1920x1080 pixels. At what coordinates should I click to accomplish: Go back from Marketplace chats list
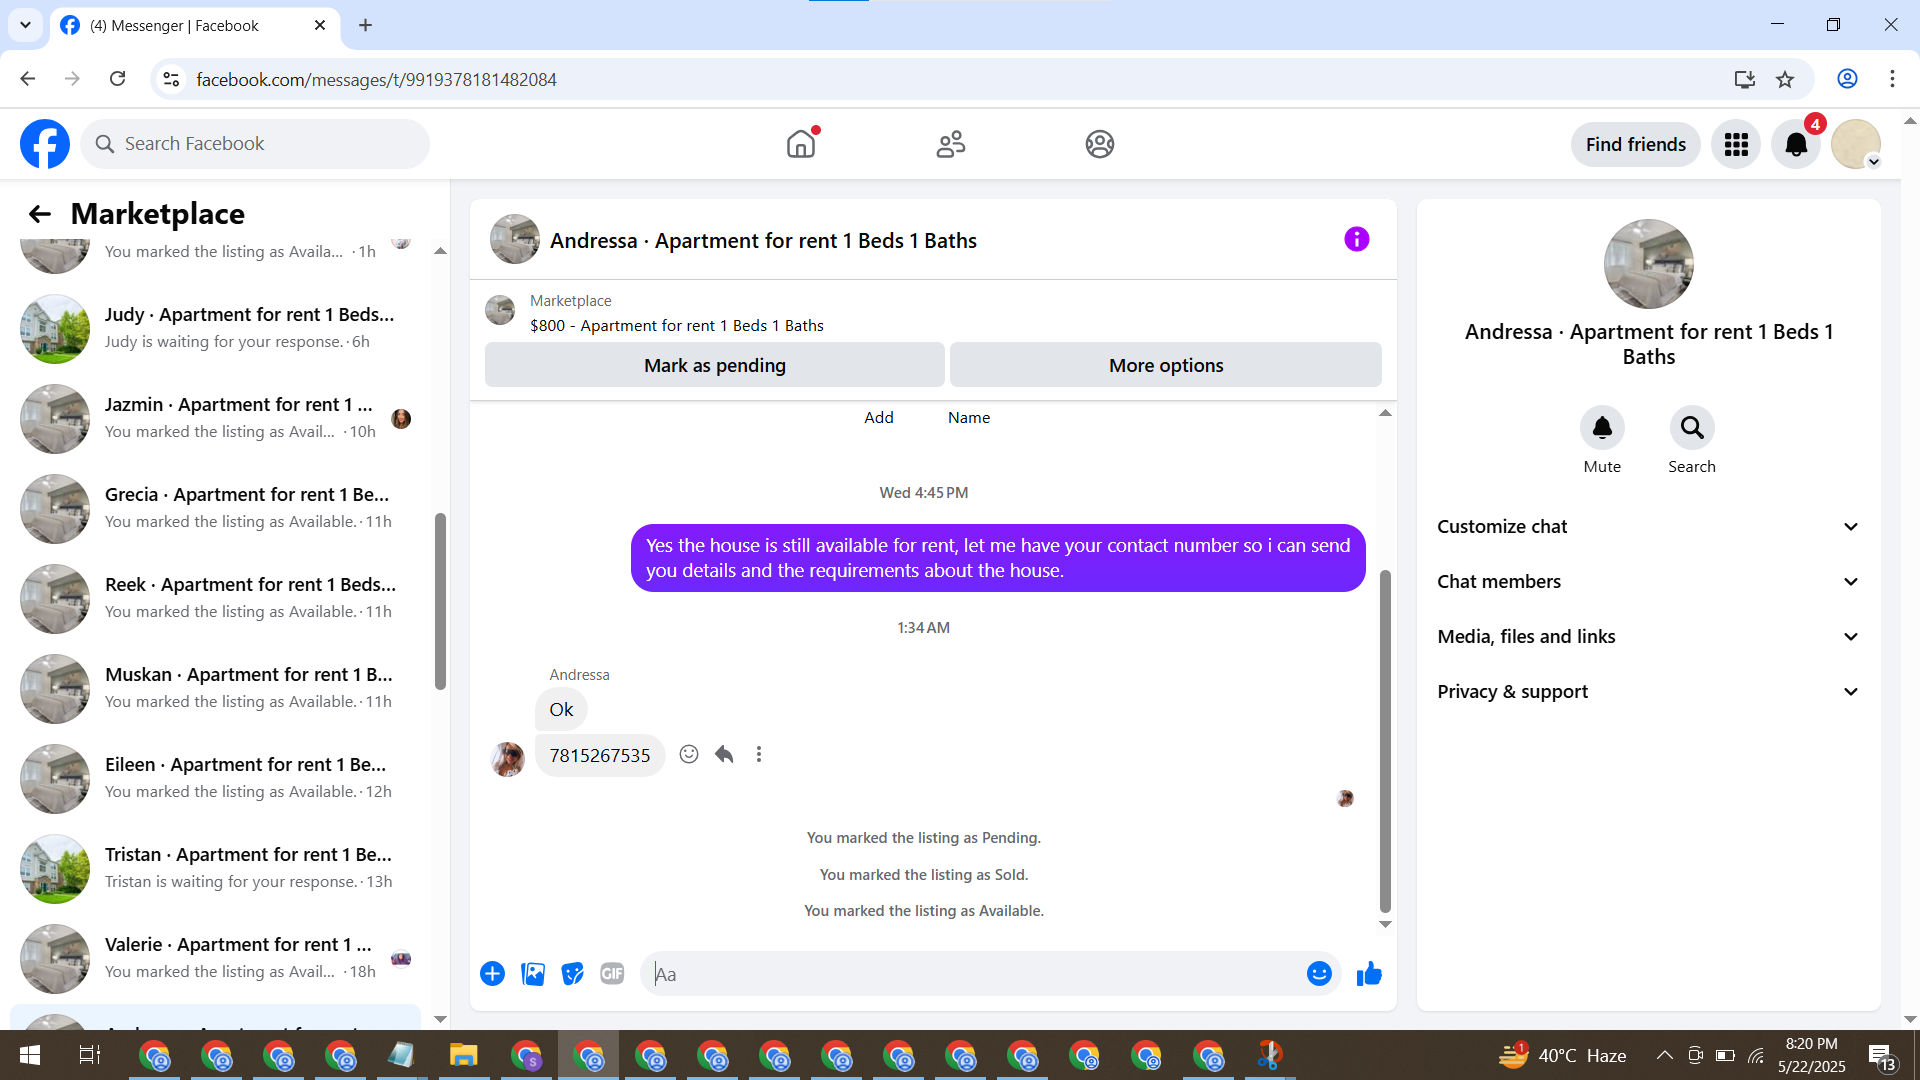[40, 214]
